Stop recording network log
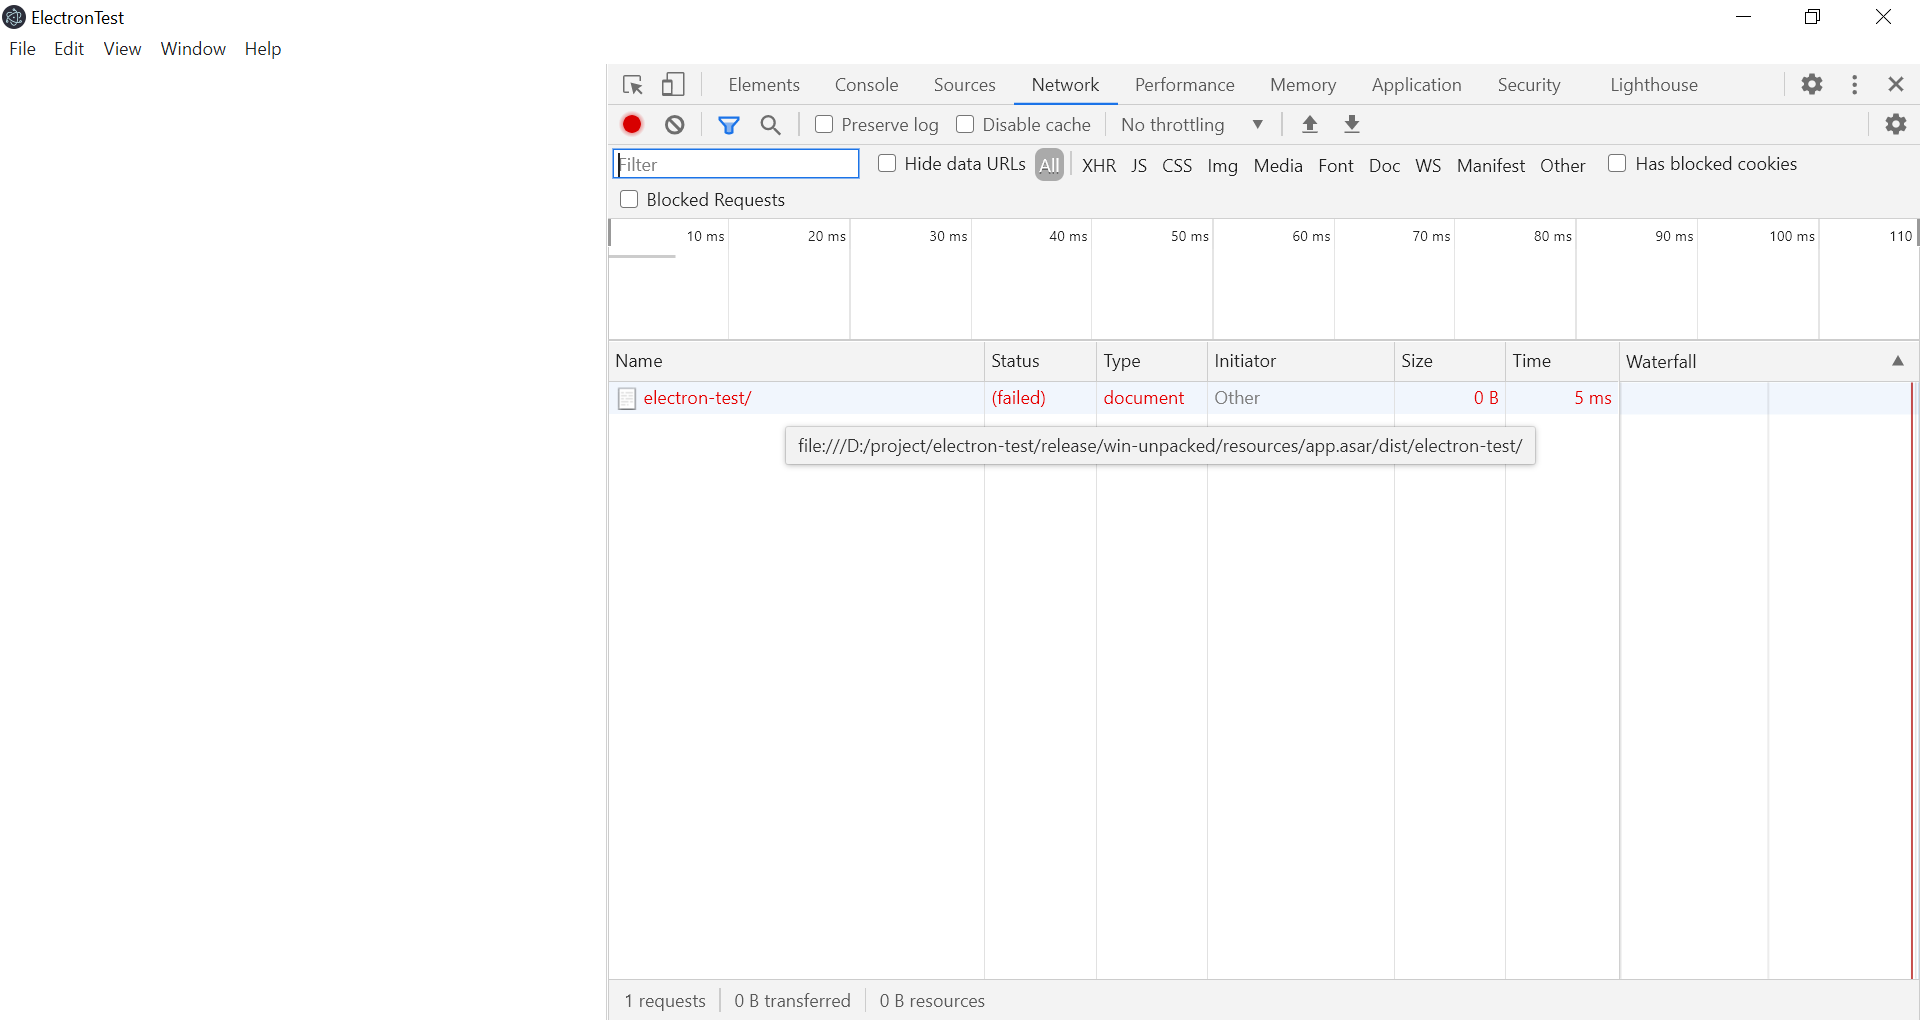The width and height of the screenshot is (1920, 1020). pyautogui.click(x=631, y=124)
